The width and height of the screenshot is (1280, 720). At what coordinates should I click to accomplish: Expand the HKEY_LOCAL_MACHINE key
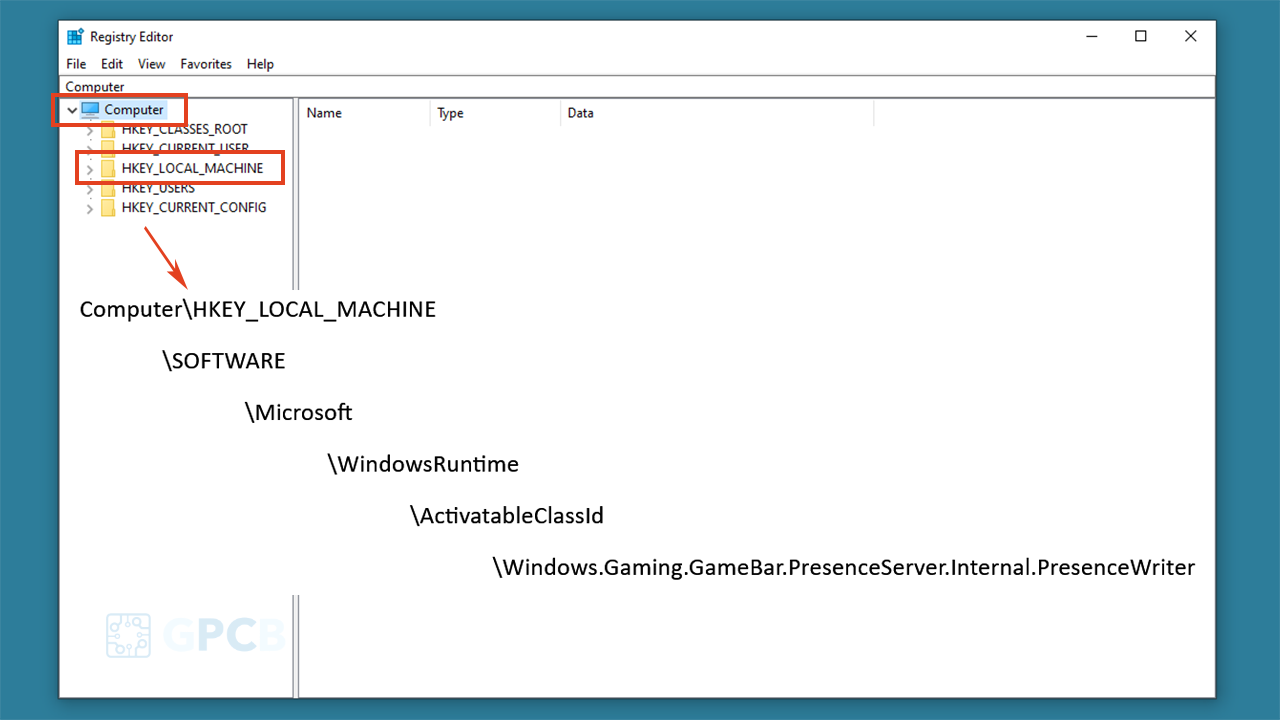tap(90, 169)
